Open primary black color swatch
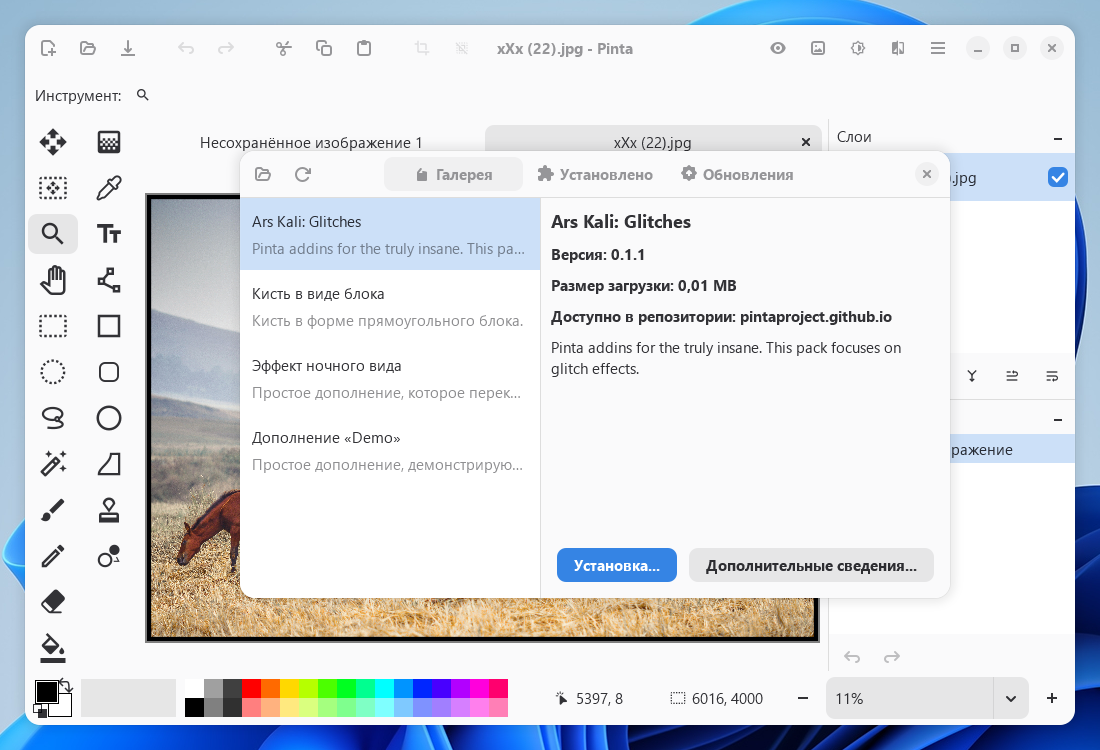 click(x=46, y=692)
